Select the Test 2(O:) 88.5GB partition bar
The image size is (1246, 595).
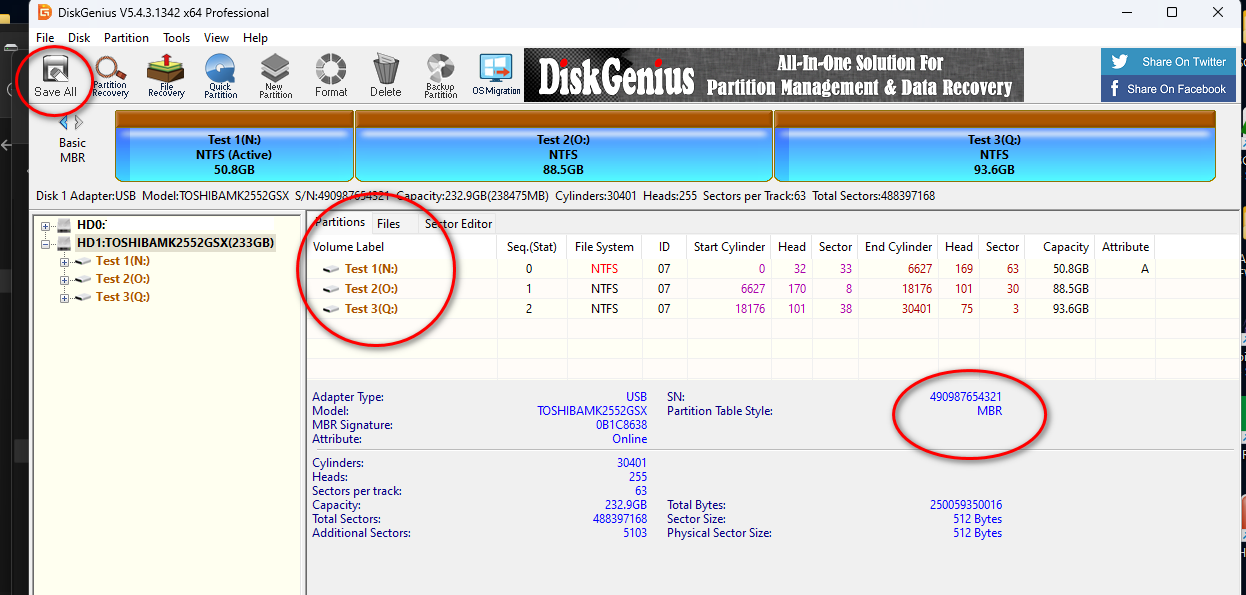coord(564,146)
